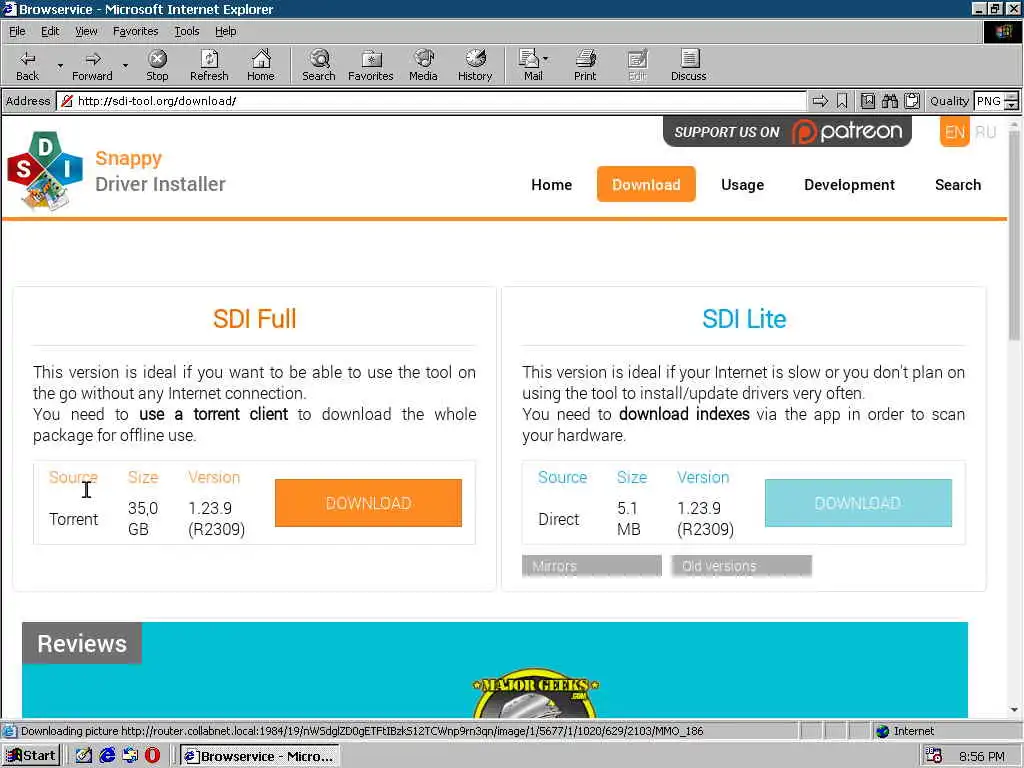The height and width of the screenshot is (768, 1024).
Task: Click the system tray scheduler icon
Action: point(933,756)
